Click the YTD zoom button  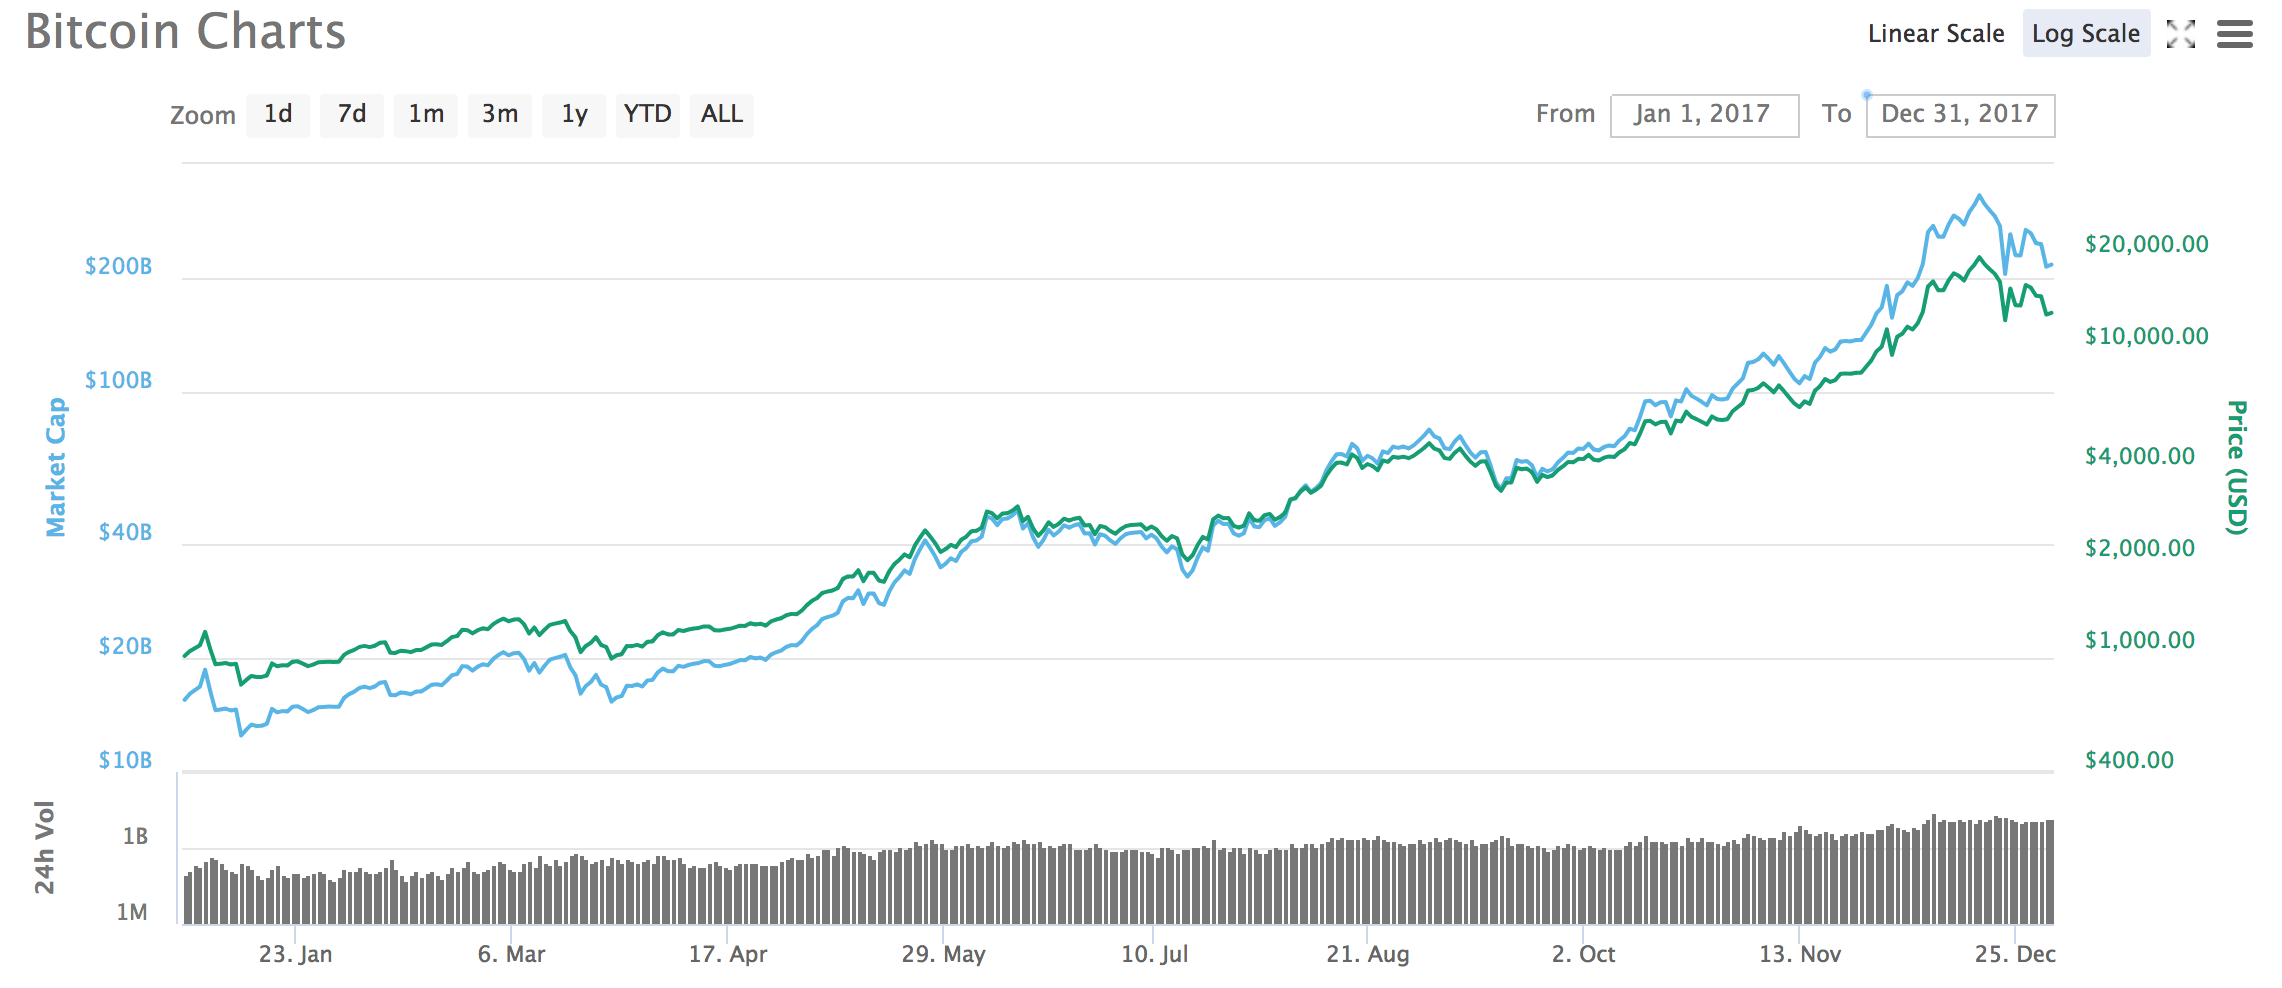point(648,114)
